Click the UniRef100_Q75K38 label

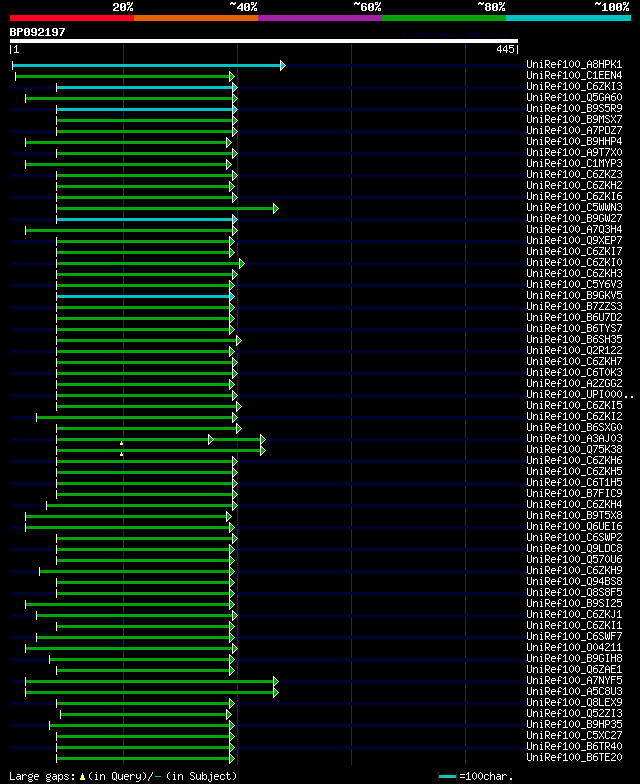(574, 450)
